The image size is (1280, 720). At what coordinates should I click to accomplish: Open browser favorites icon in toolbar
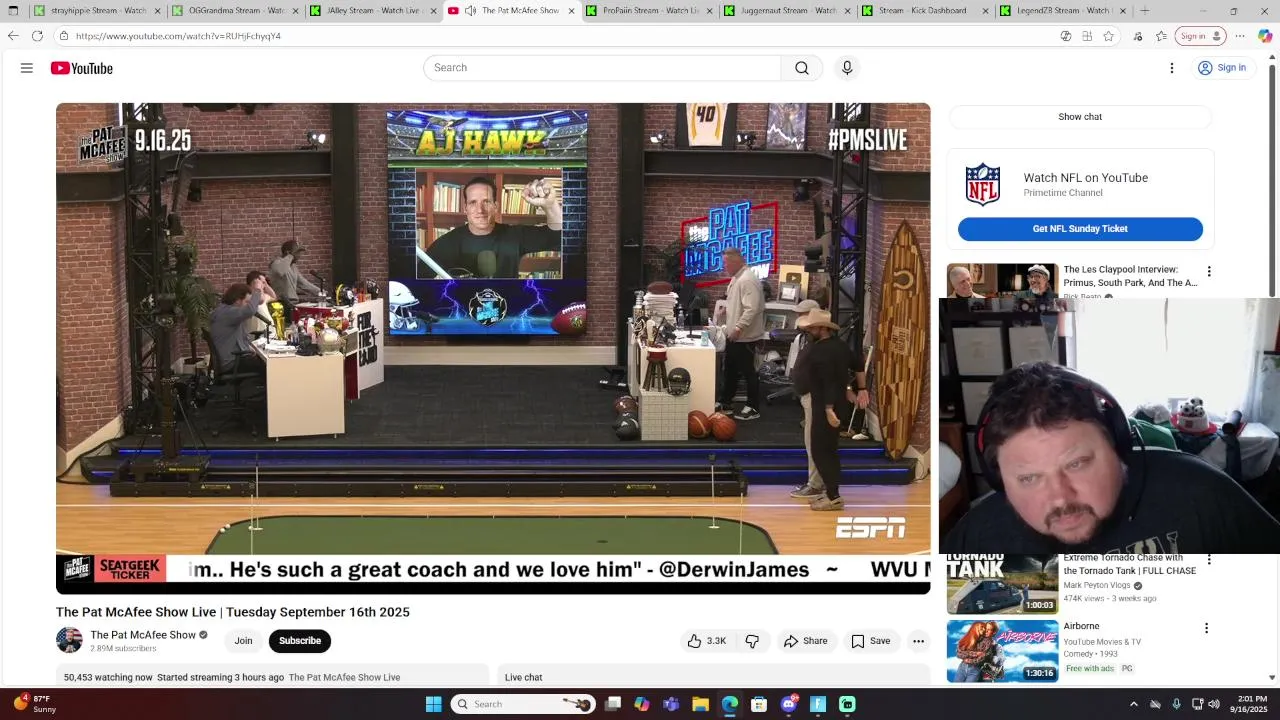(x=1161, y=36)
